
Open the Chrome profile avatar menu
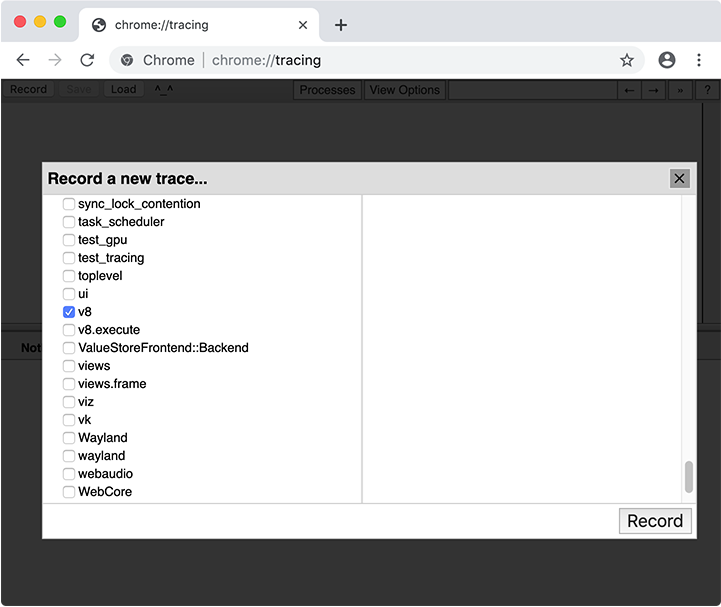pyautogui.click(x=667, y=60)
